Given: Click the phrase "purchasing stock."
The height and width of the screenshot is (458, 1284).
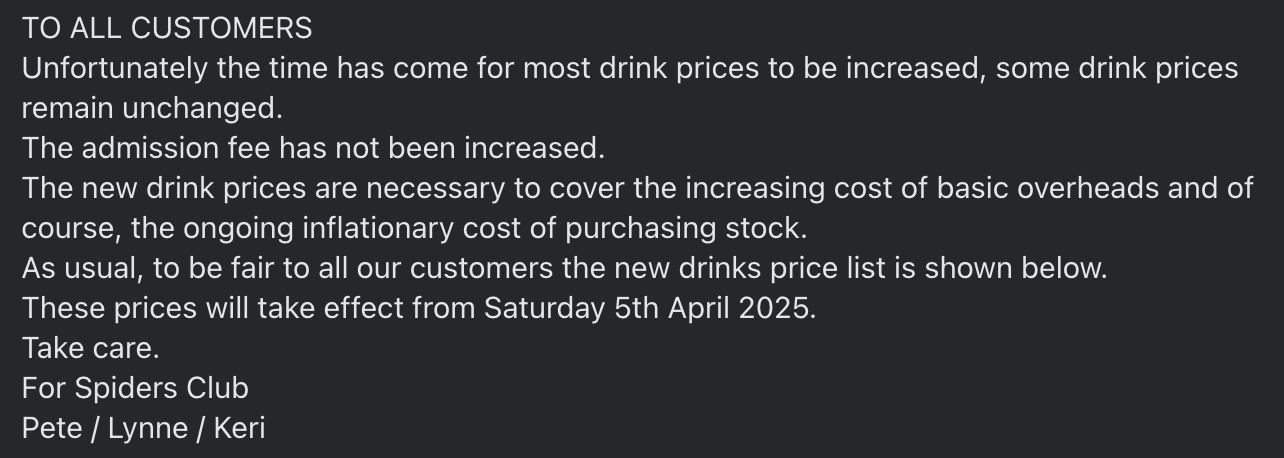Looking at the screenshot, I should coord(685,228).
